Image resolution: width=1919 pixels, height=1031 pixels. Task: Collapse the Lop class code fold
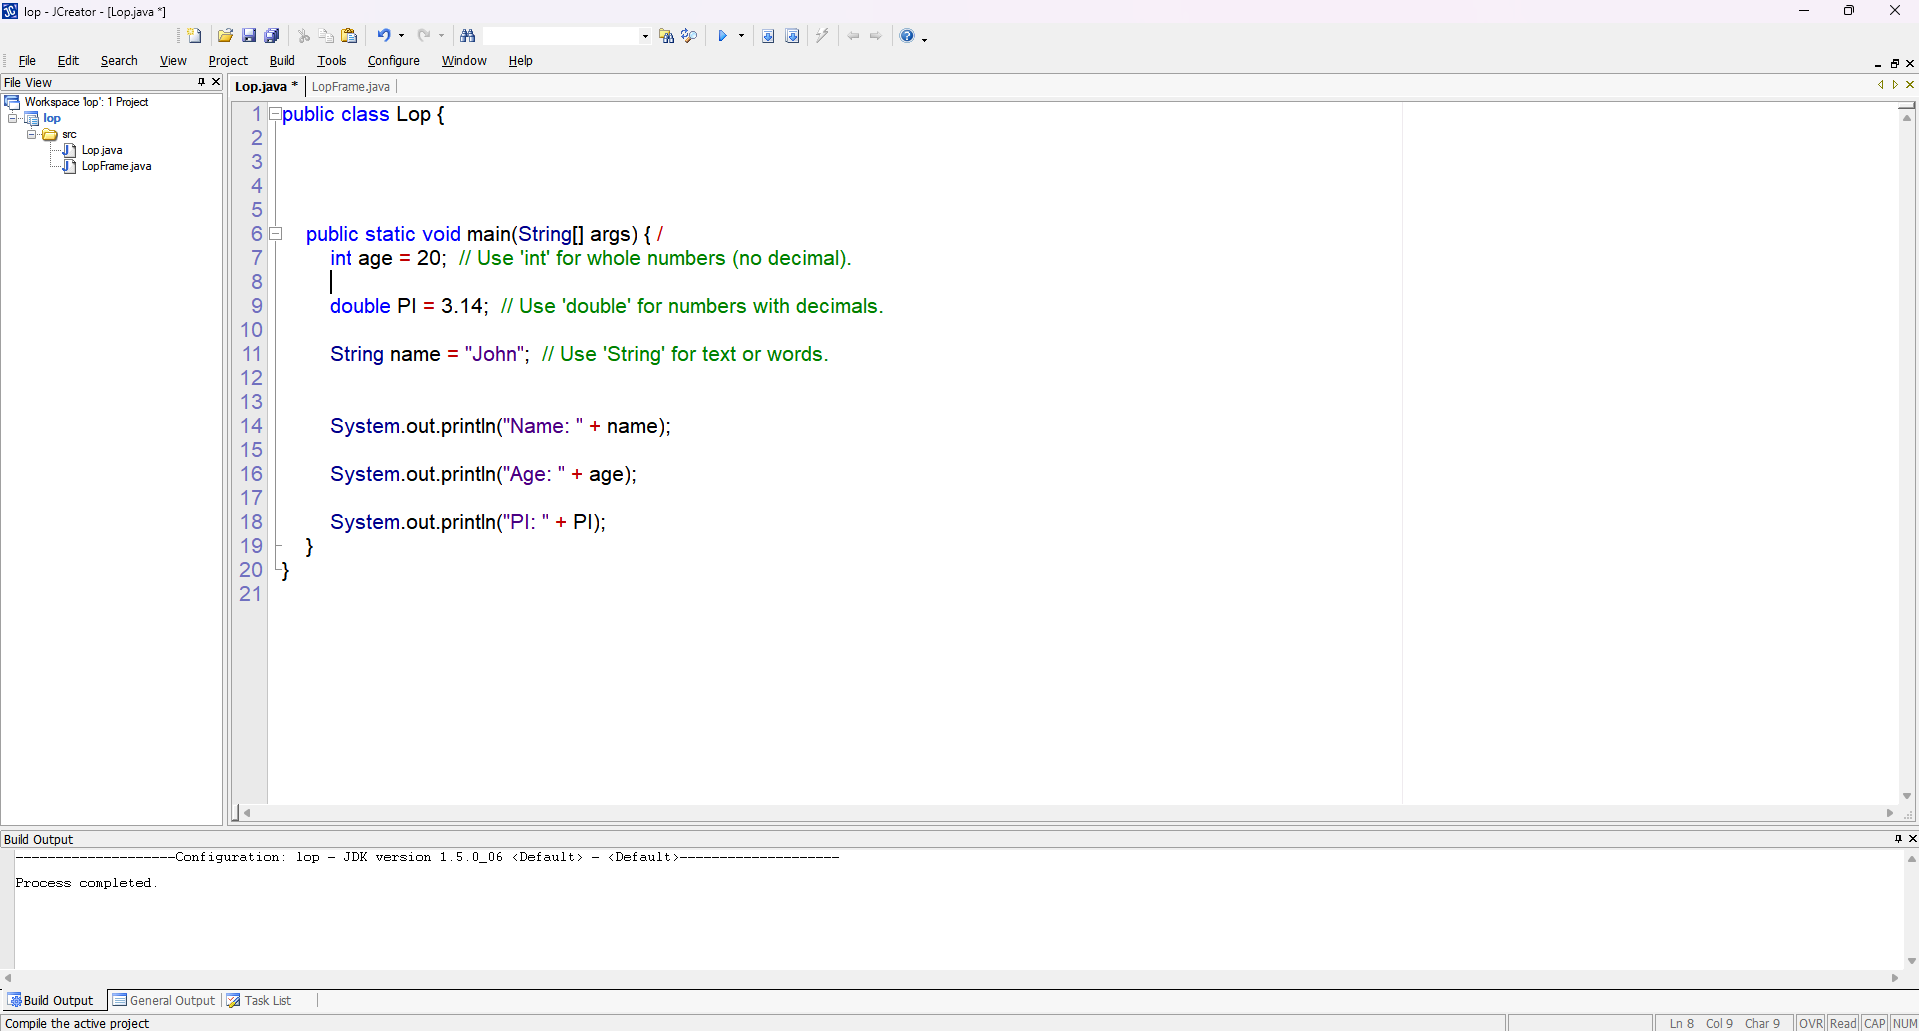click(275, 114)
